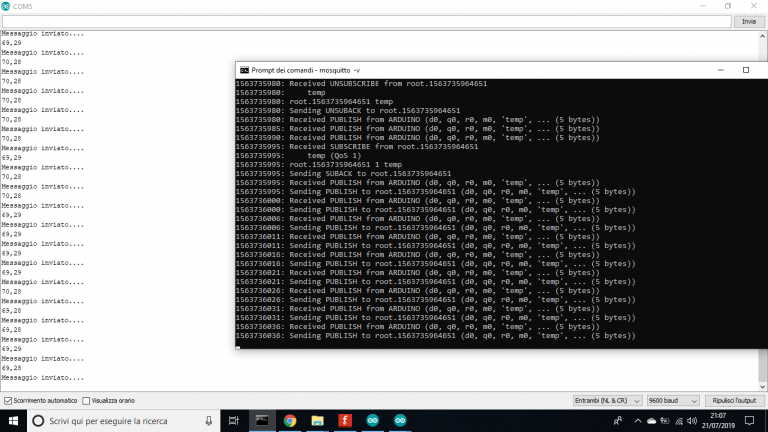Toggle the Scorrimento automatico checkbox

click(9, 400)
